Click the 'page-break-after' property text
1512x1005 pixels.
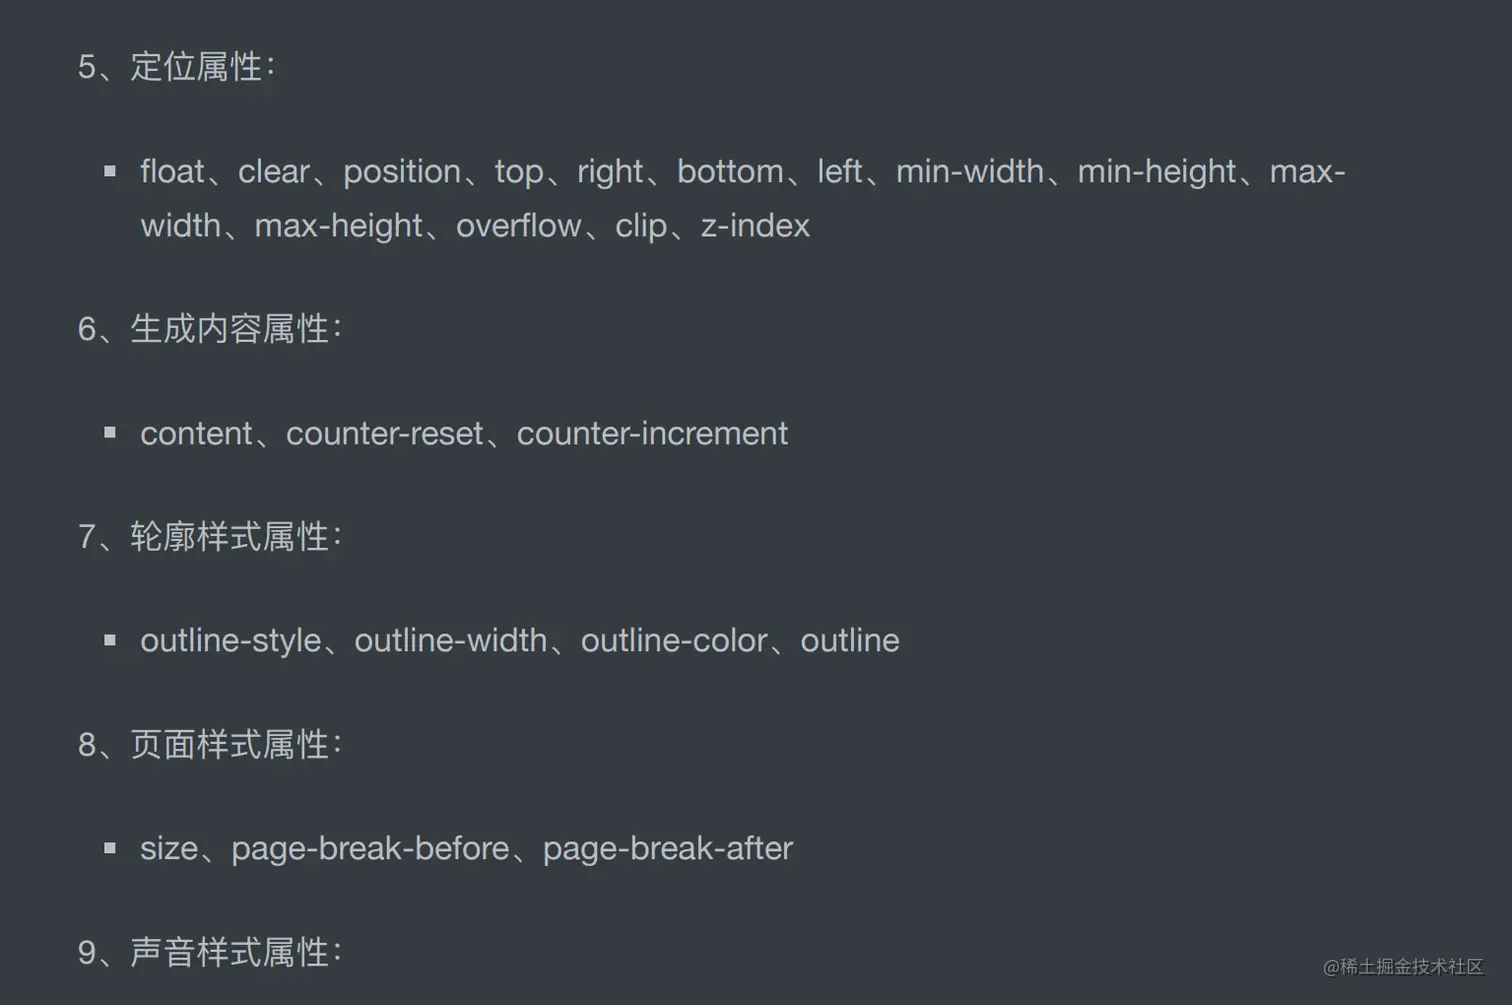(x=667, y=849)
